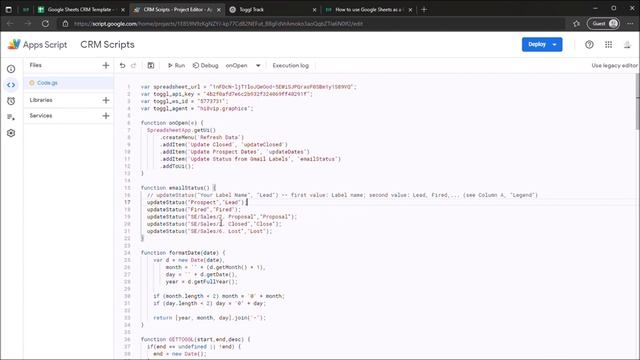Open a new browser tab
The height and width of the screenshot is (360, 640).
(x=424, y=9)
